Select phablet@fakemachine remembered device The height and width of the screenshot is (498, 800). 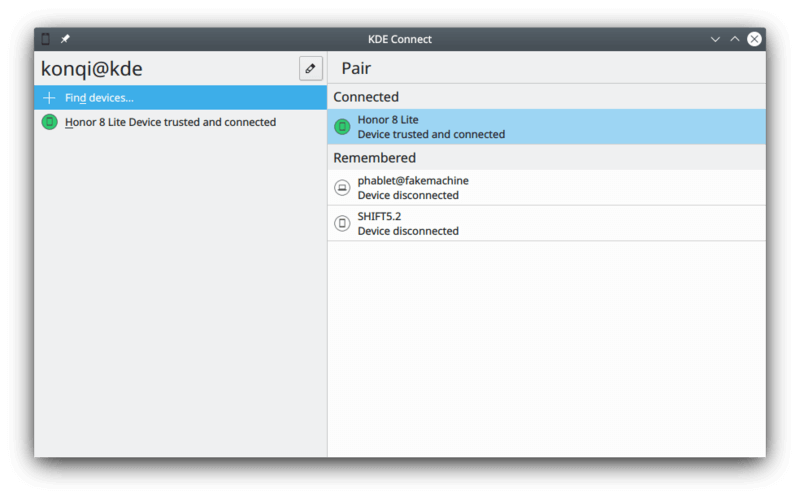click(x=546, y=188)
